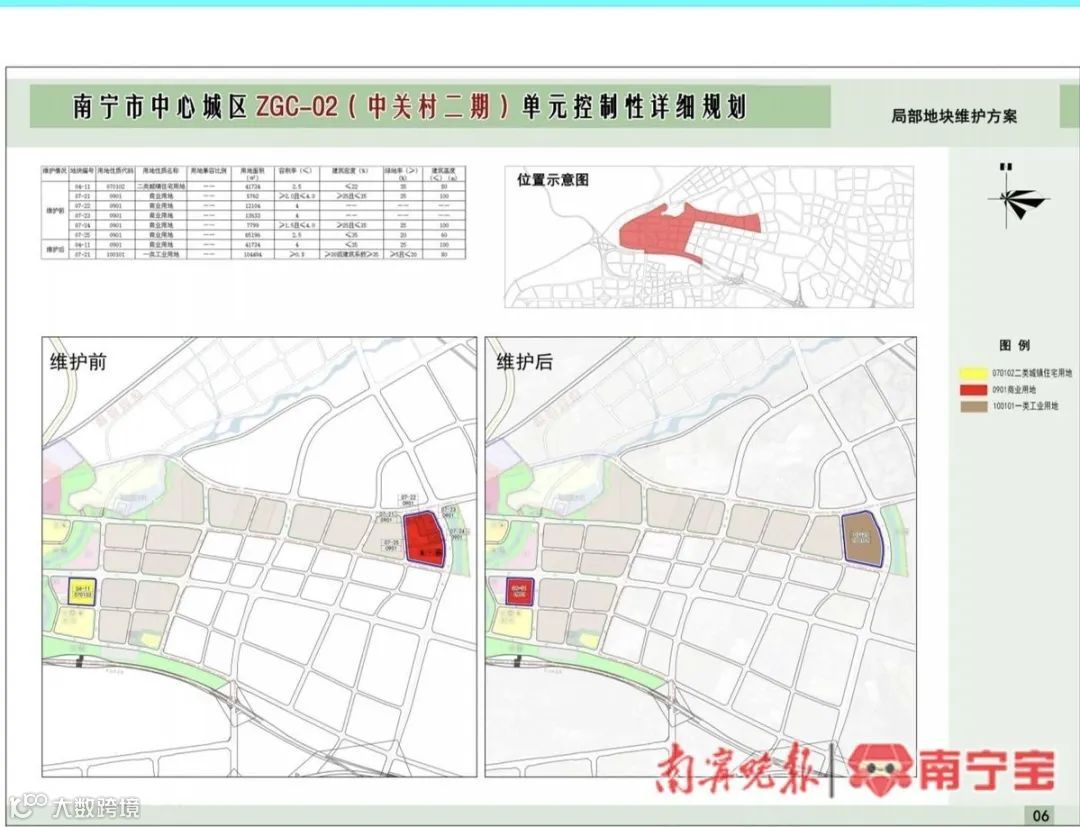The width and height of the screenshot is (1080, 827).
Task: Click red parcel 04-11 in the 维护后 map
Action: [520, 591]
